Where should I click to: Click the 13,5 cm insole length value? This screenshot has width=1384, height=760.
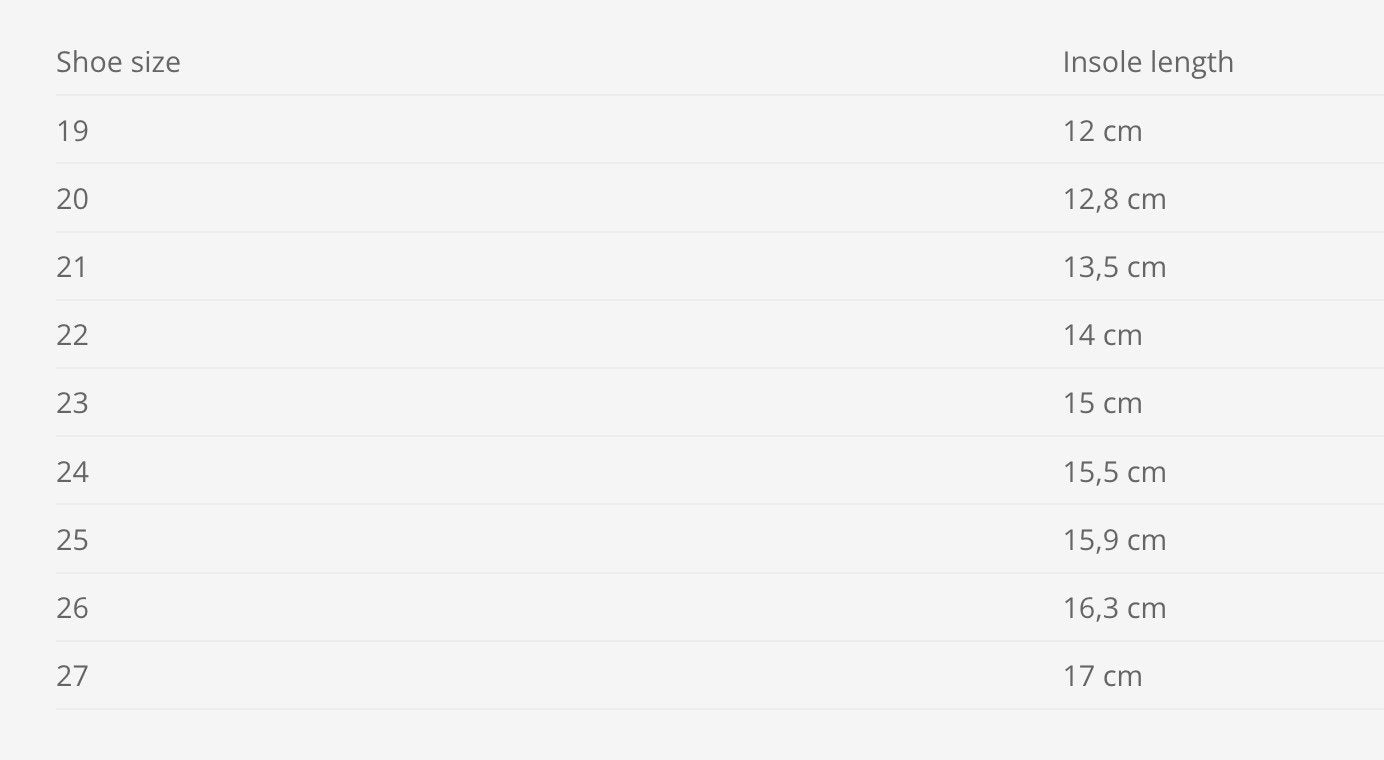[1114, 267]
